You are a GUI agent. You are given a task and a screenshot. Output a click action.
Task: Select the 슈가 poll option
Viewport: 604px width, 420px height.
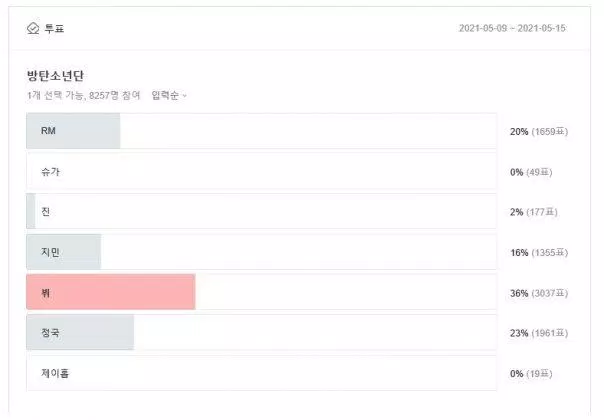(x=261, y=171)
